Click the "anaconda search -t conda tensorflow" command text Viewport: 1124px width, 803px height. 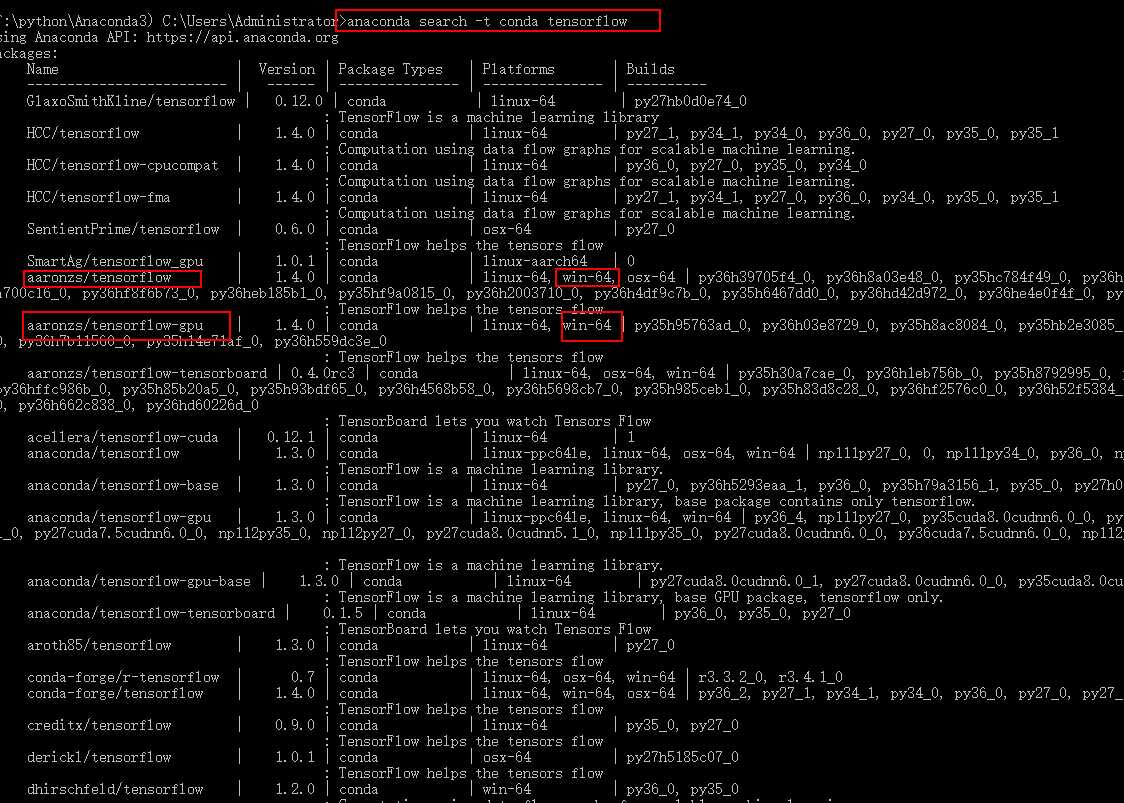click(x=487, y=22)
